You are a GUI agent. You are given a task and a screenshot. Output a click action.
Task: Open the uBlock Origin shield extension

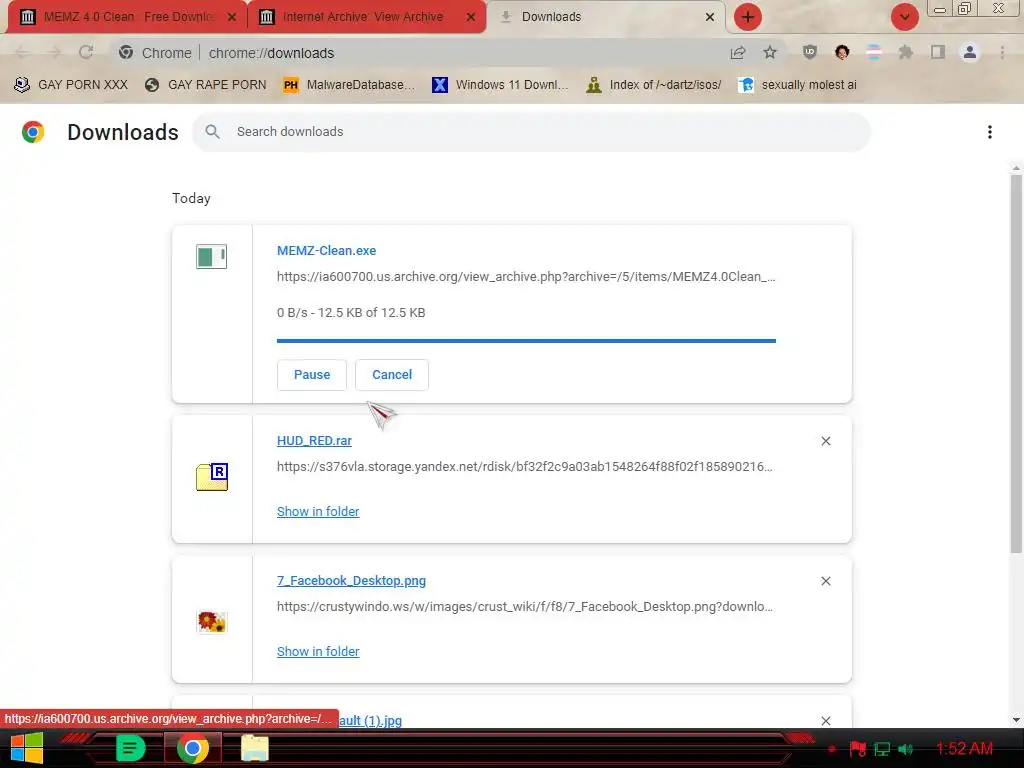810,52
